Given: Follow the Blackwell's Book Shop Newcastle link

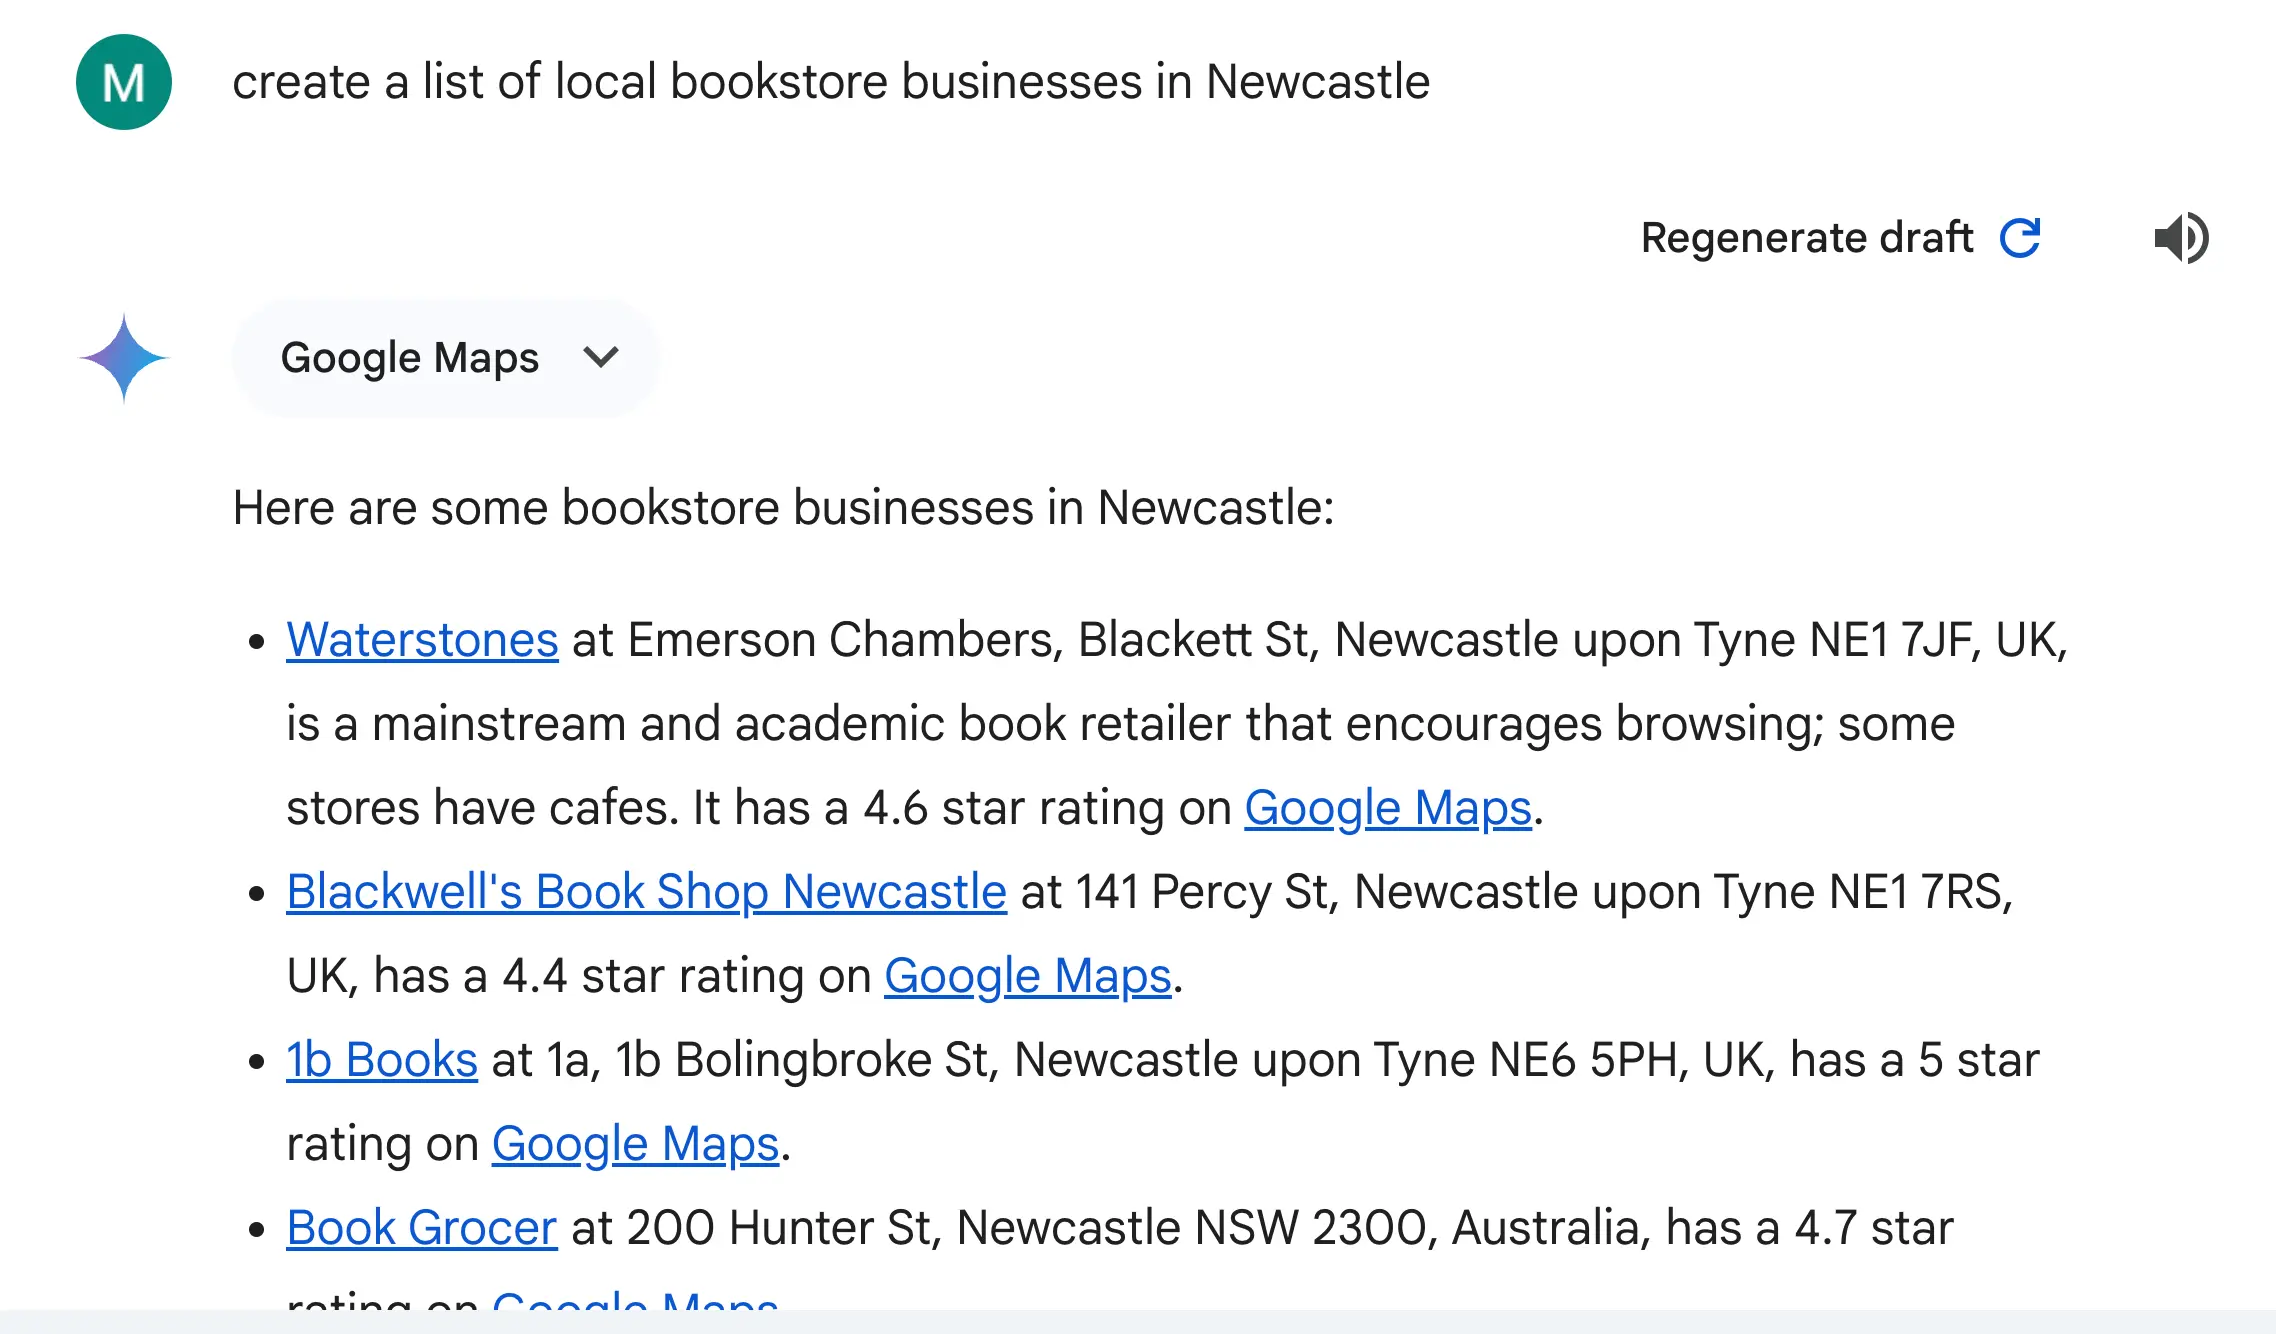Looking at the screenshot, I should pyautogui.click(x=646, y=892).
